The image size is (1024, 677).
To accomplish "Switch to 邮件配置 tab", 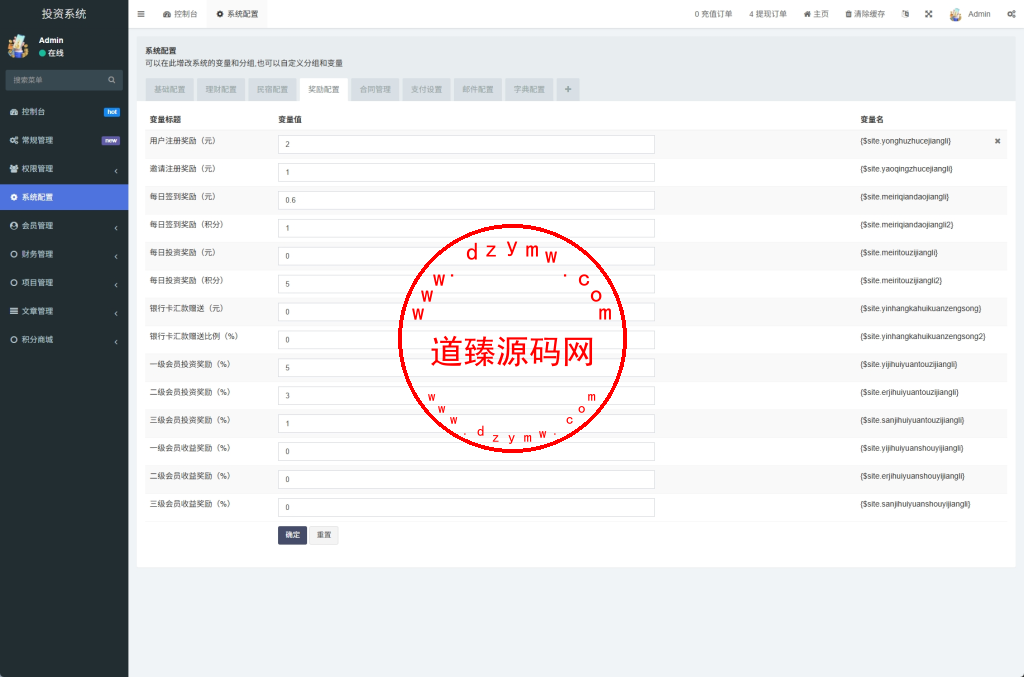I will coord(478,89).
